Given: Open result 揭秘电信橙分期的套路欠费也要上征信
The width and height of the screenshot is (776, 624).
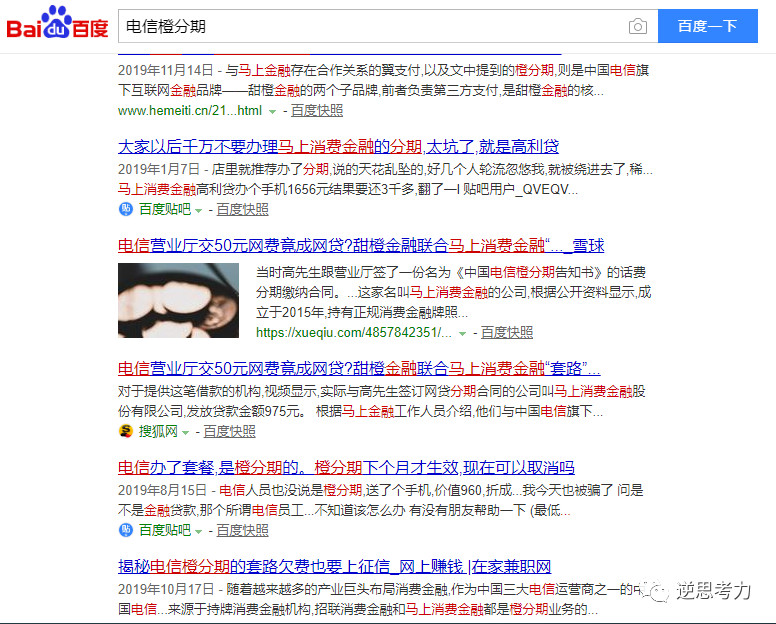Looking at the screenshot, I should point(335,567).
